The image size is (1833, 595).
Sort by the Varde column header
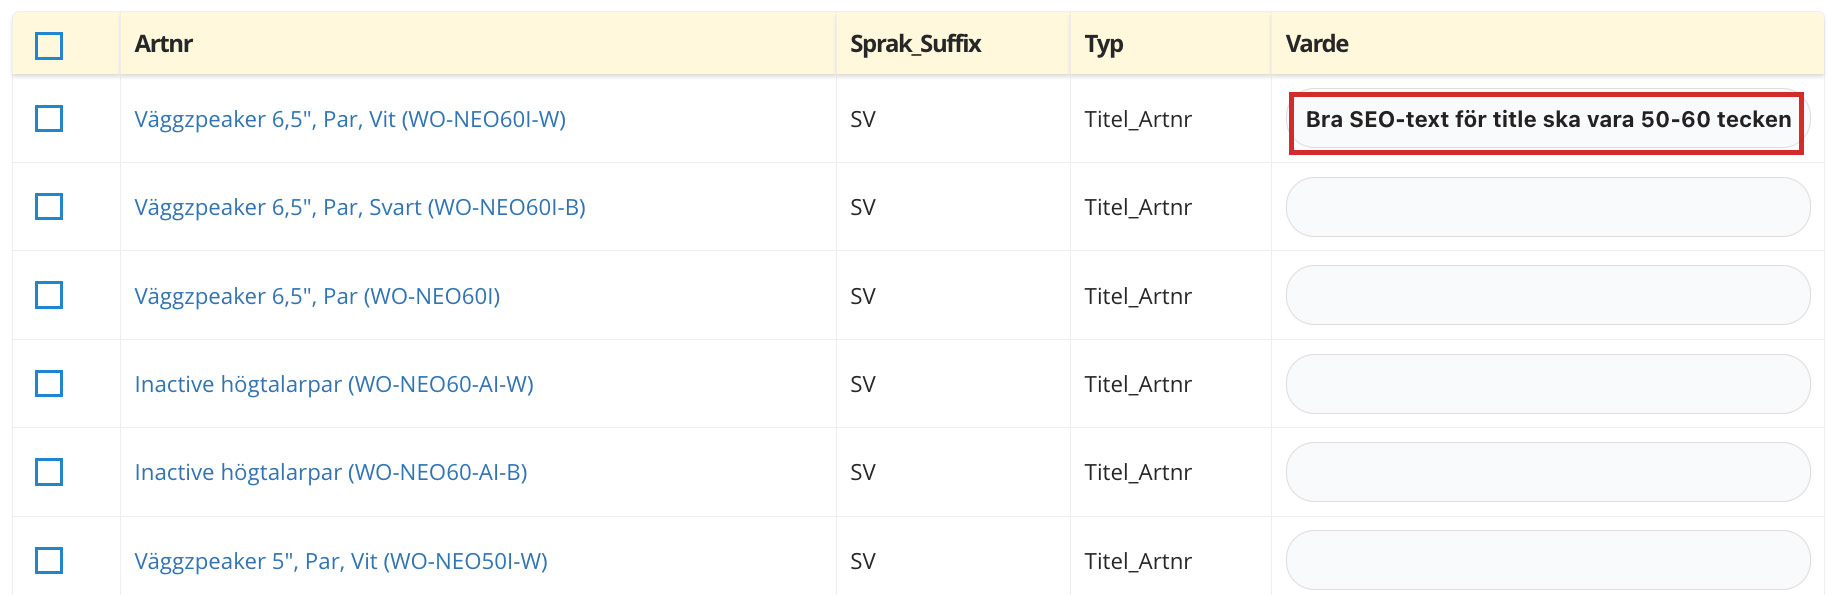(x=1316, y=44)
